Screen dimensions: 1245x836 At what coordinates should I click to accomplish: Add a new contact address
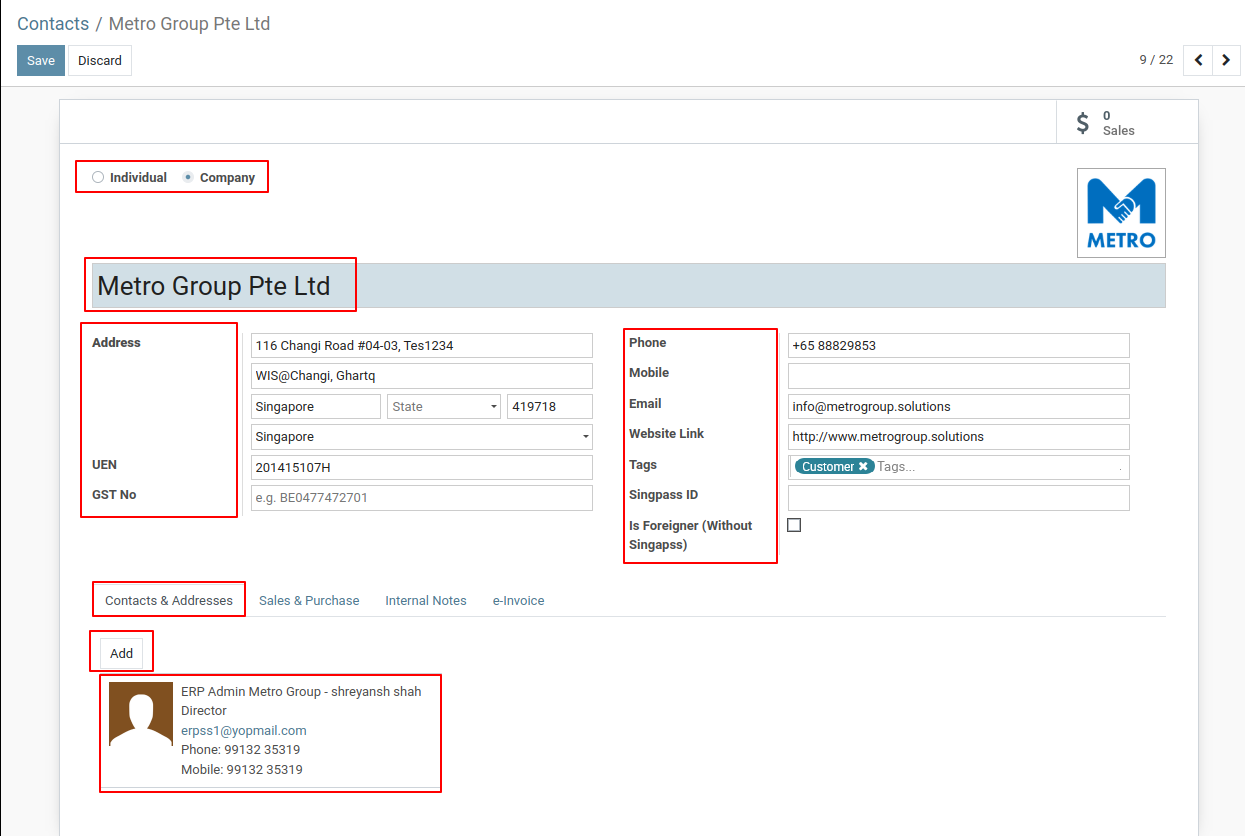(x=122, y=653)
